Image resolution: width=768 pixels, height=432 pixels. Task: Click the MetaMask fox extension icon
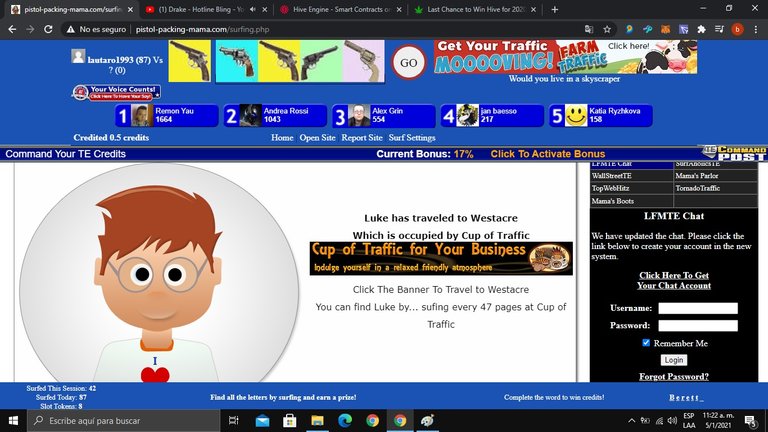tap(665, 29)
